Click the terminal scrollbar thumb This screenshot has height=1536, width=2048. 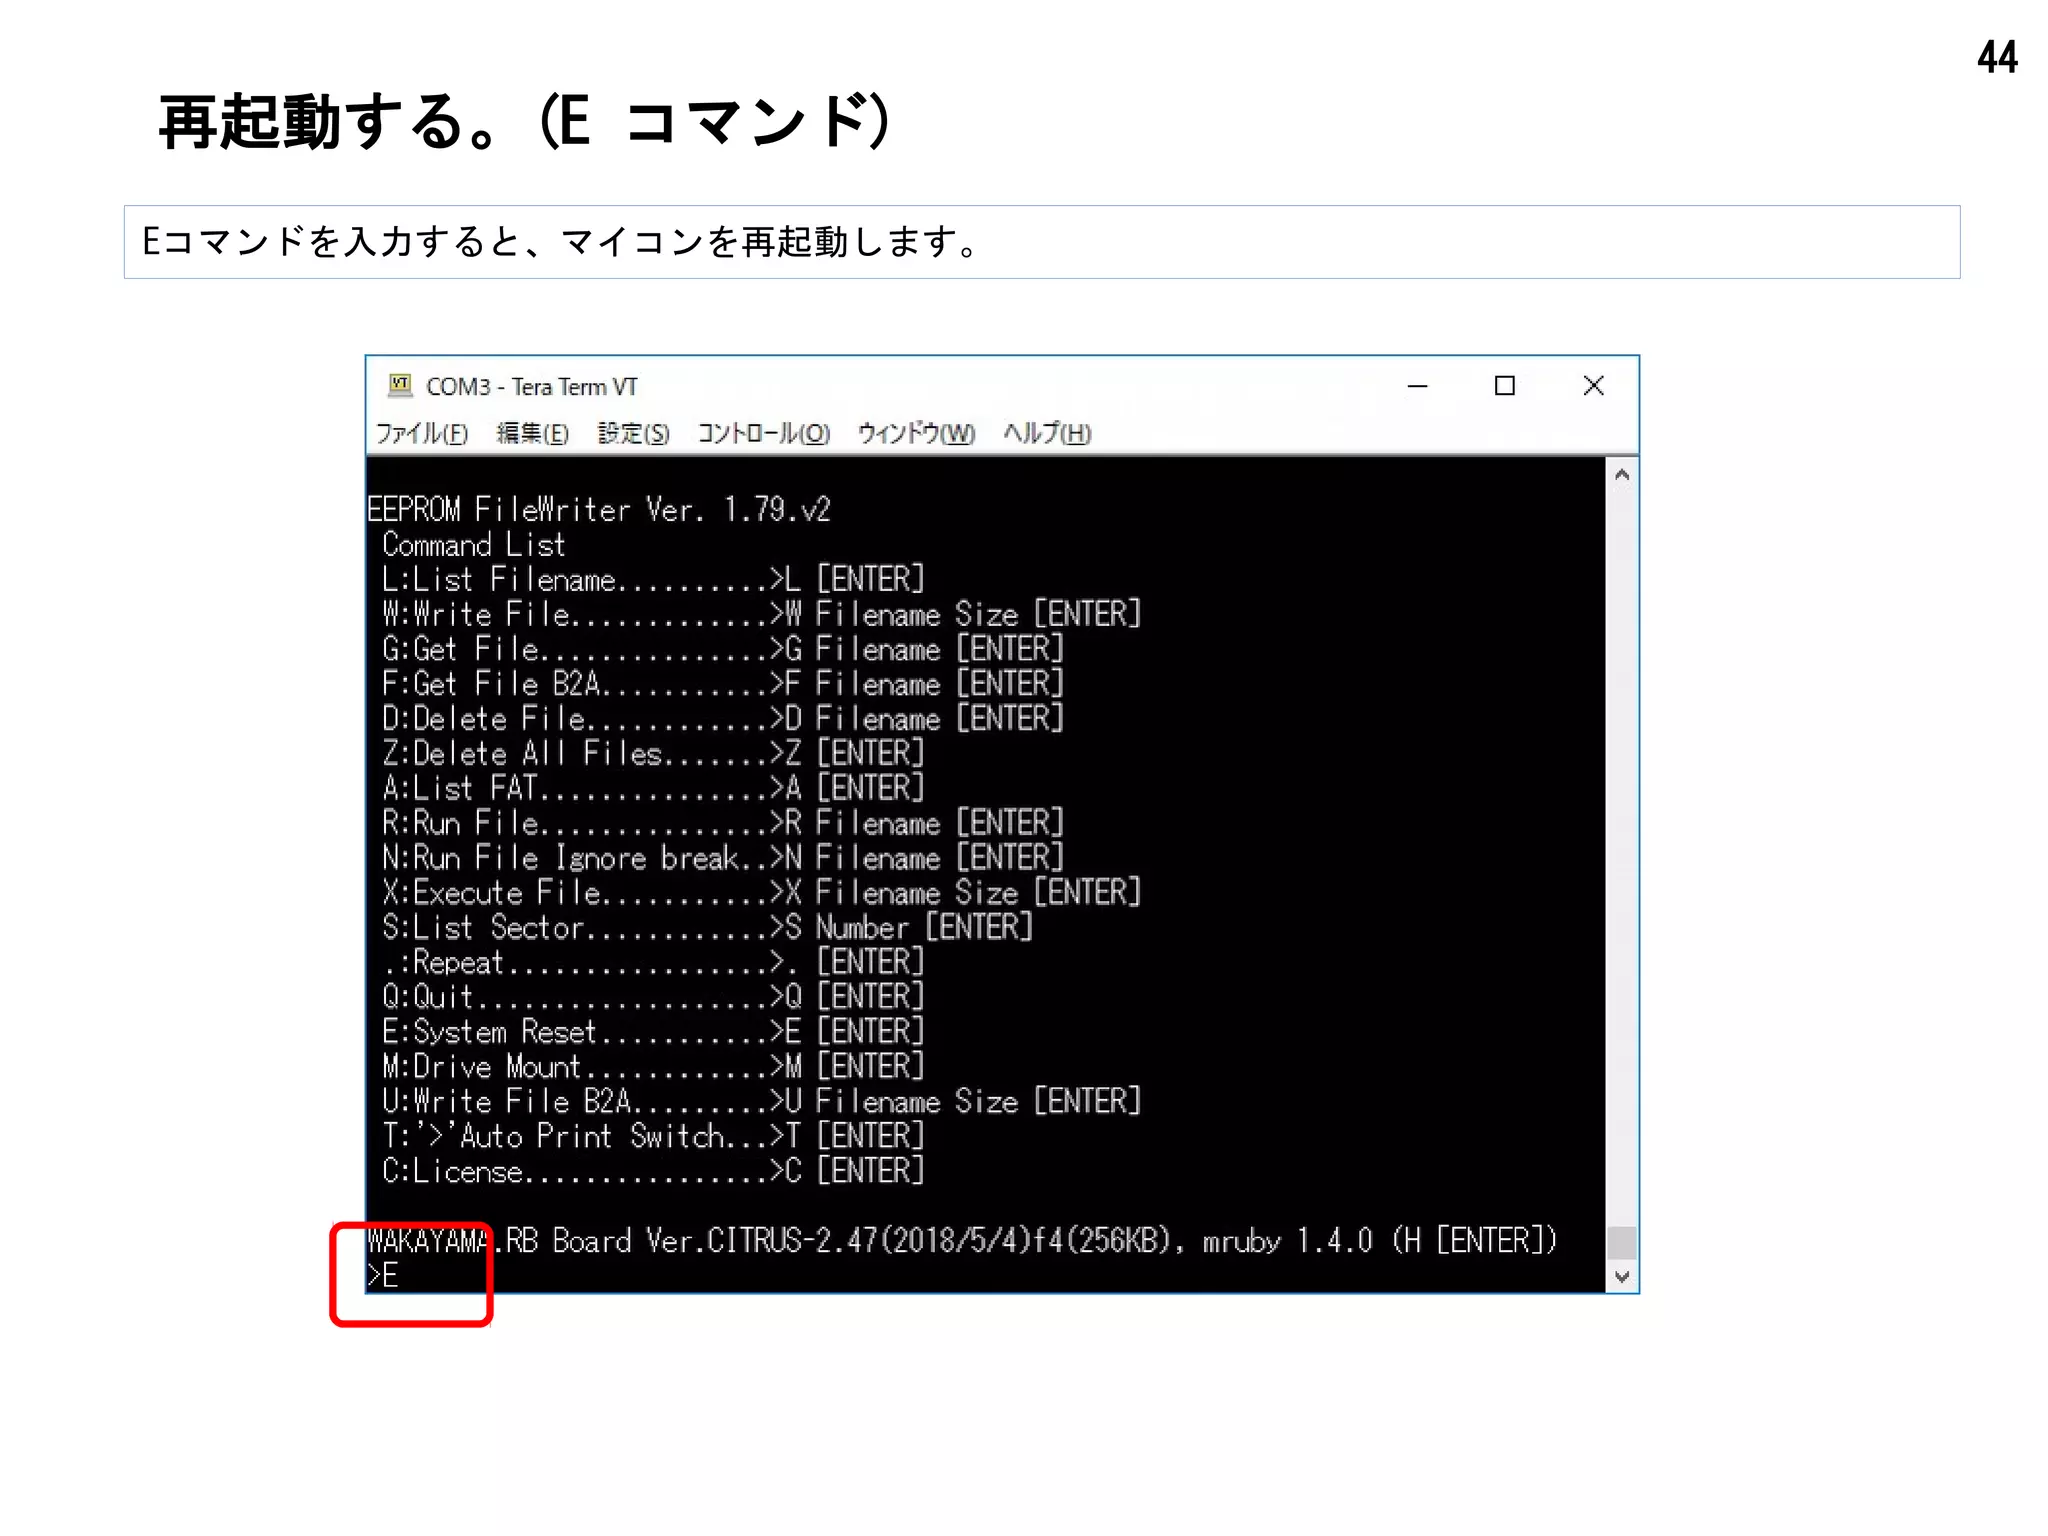click(x=1622, y=1243)
